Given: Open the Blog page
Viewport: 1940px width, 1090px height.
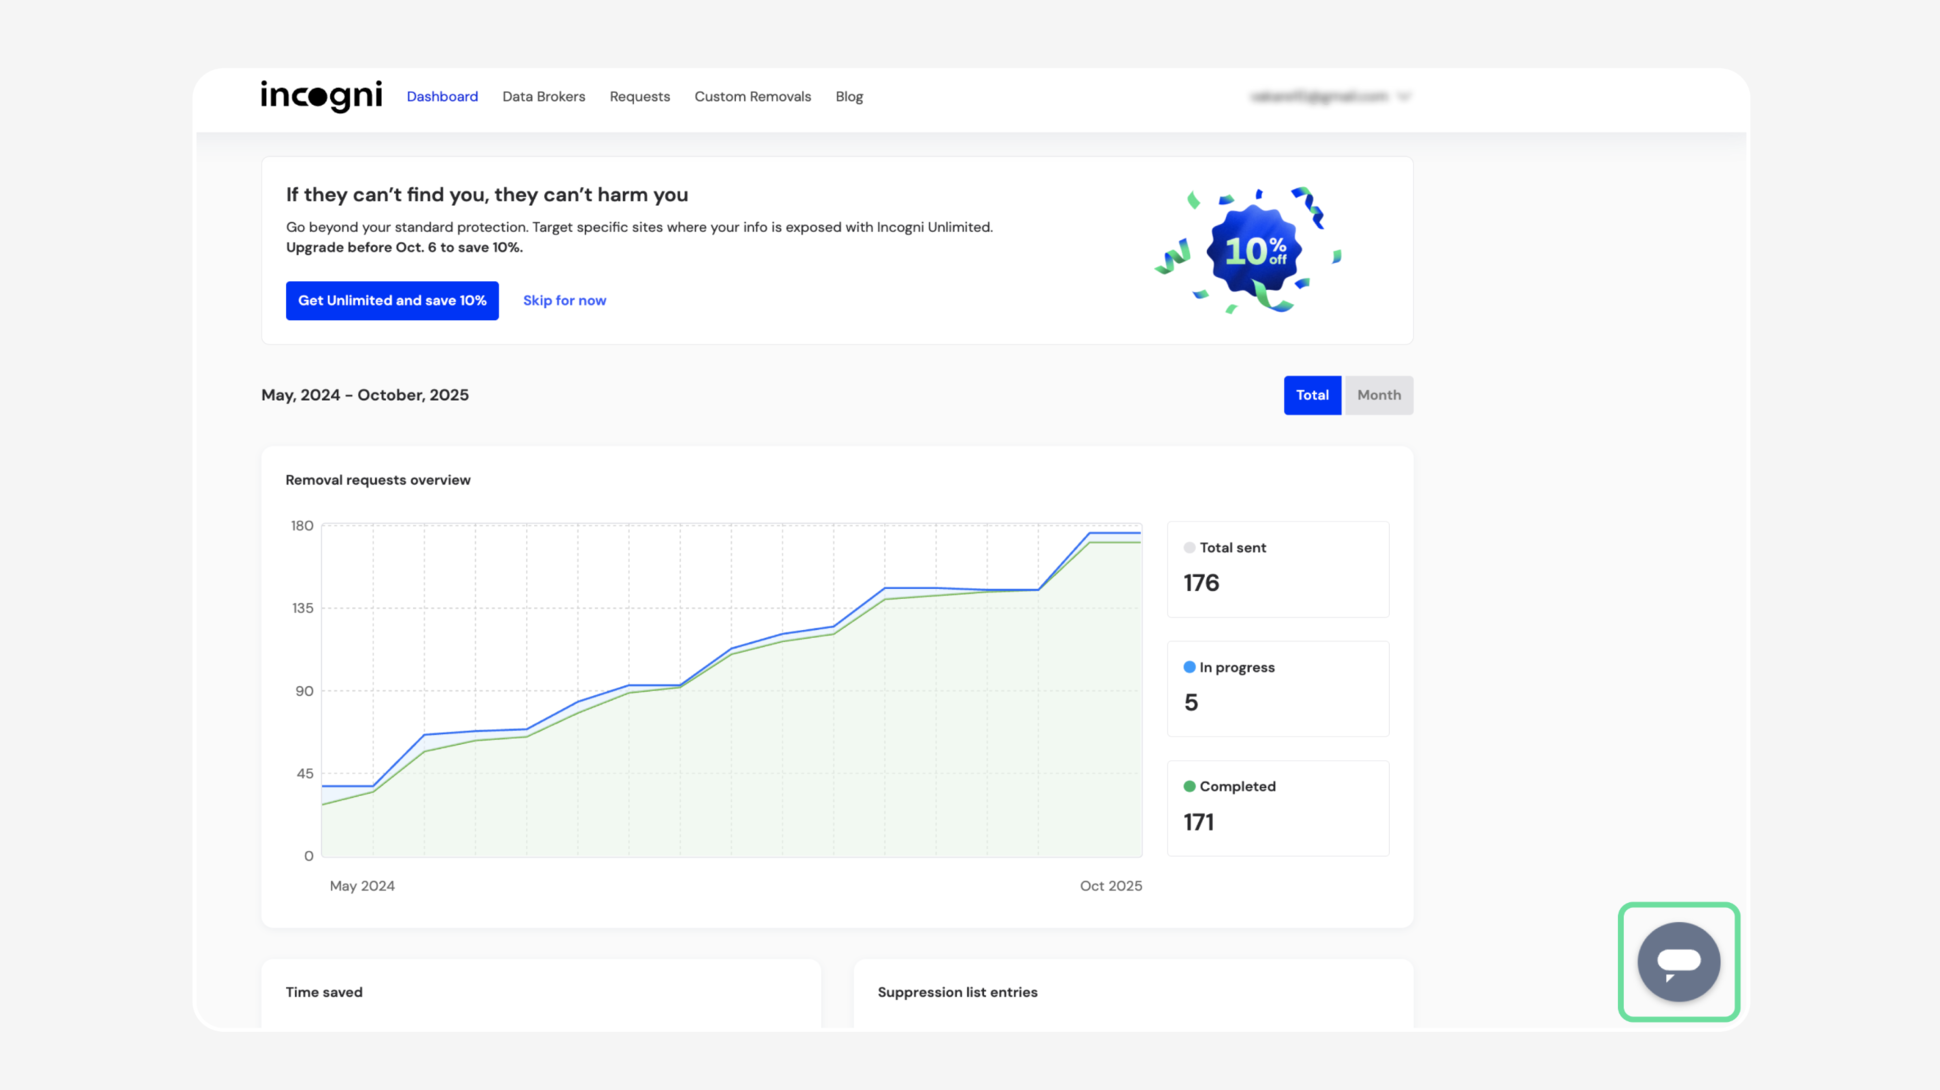Looking at the screenshot, I should [x=849, y=96].
